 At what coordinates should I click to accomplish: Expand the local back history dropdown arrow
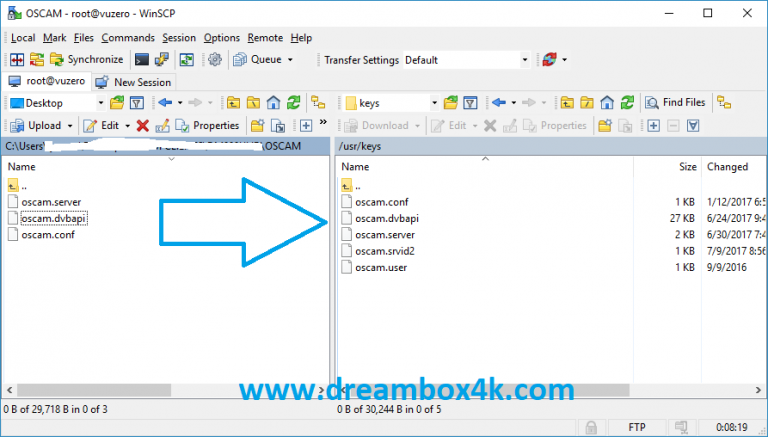[x=180, y=103]
